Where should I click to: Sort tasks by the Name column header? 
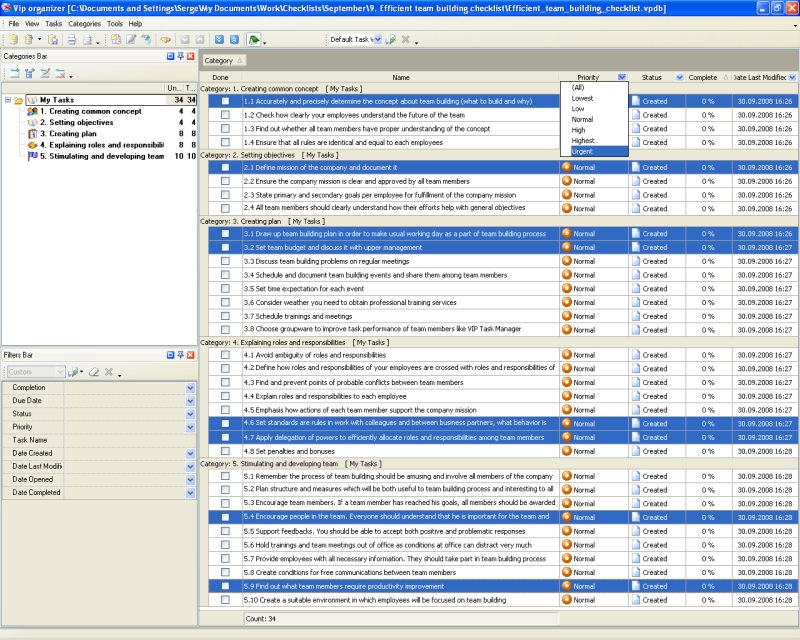click(400, 77)
